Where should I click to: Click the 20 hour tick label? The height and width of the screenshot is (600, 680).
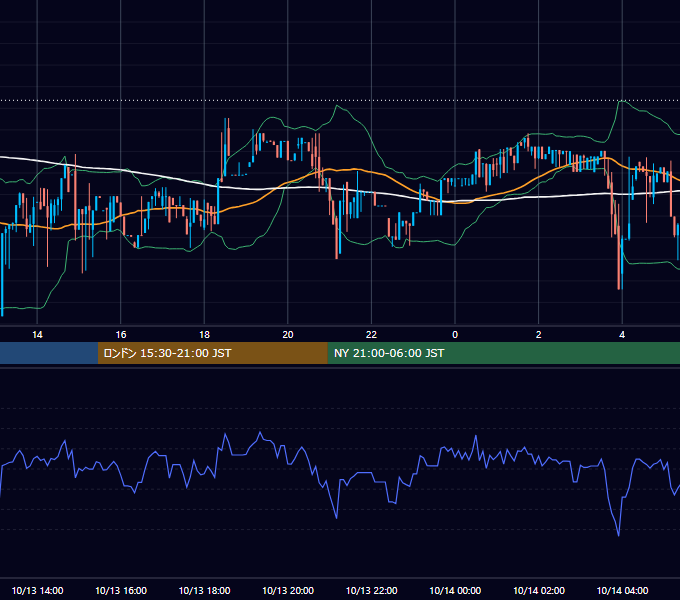point(288,334)
